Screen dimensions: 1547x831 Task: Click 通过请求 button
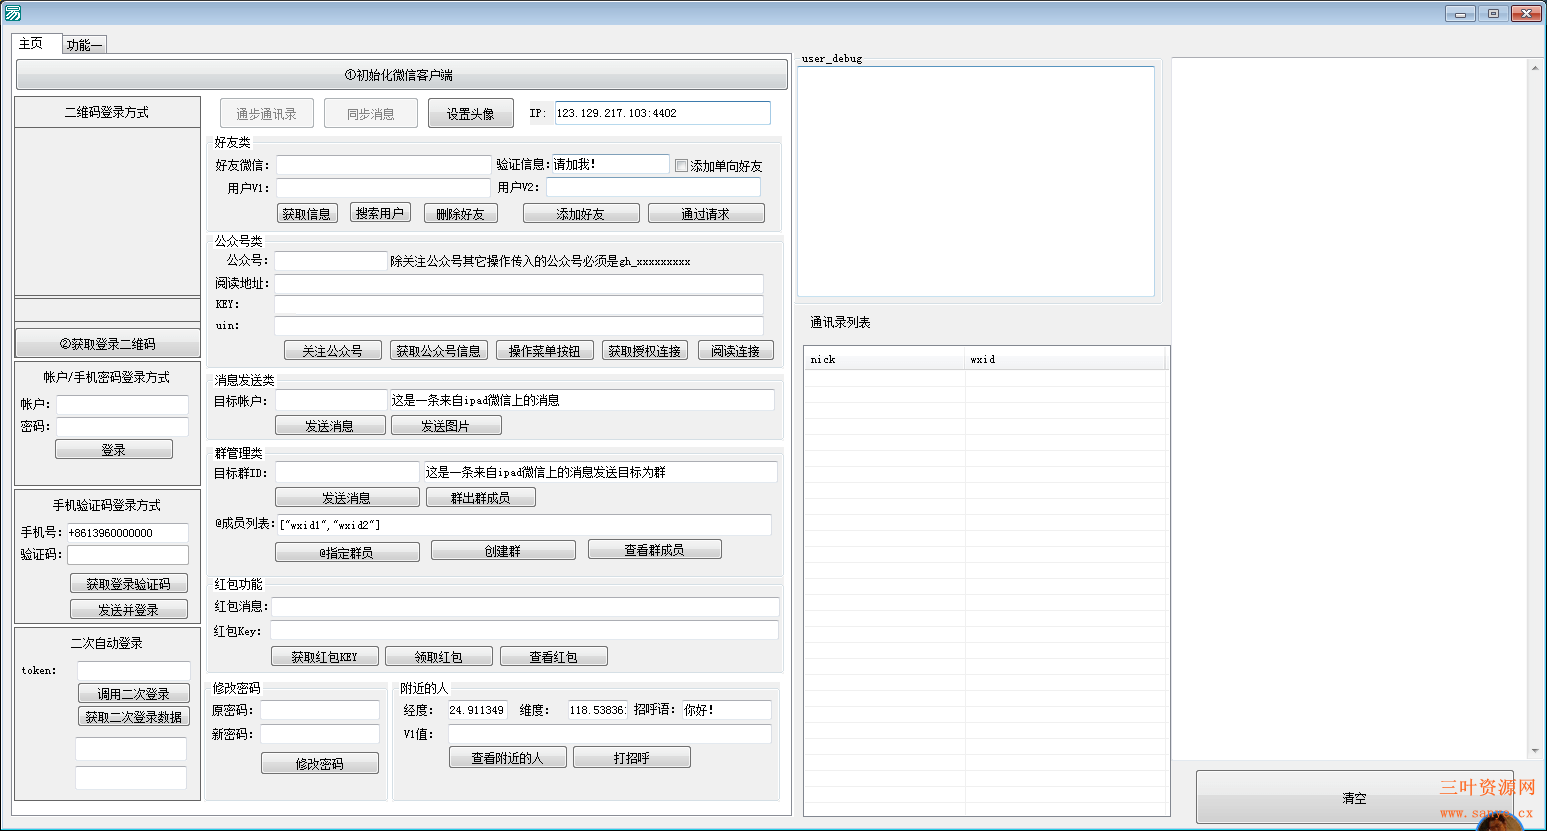(706, 213)
